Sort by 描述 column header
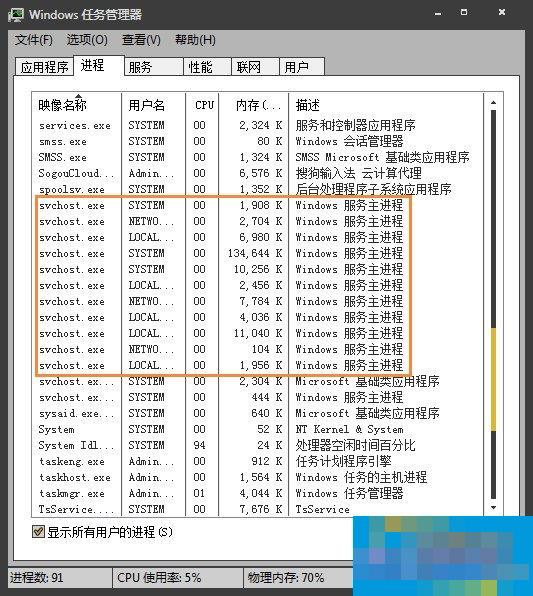The width and height of the screenshot is (533, 596). coord(386,105)
